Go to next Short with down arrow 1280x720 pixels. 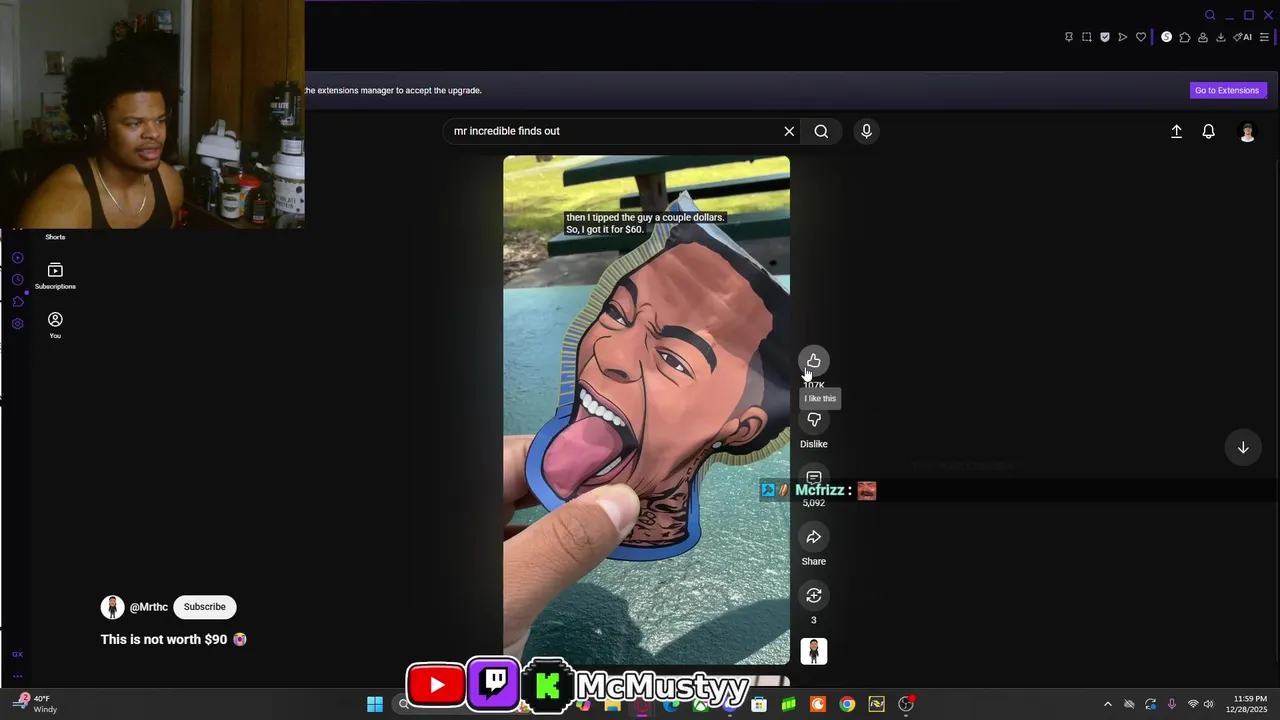click(x=1243, y=447)
